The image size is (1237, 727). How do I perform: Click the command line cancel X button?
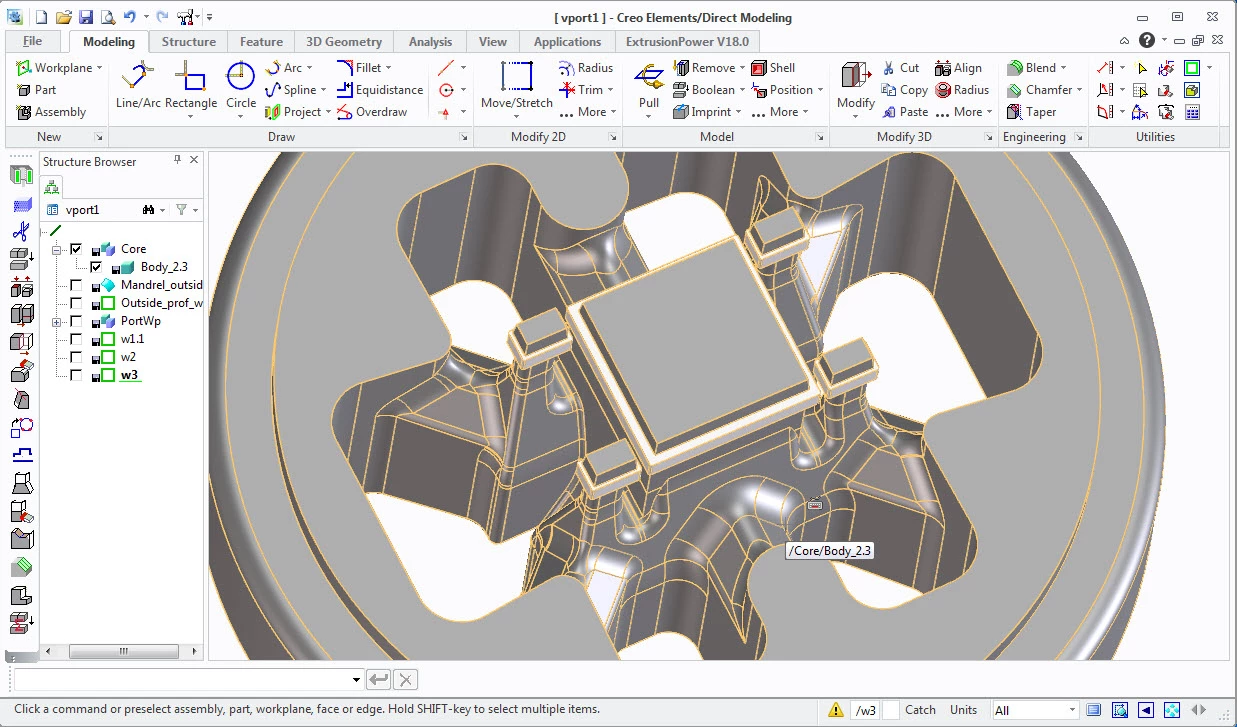(405, 680)
